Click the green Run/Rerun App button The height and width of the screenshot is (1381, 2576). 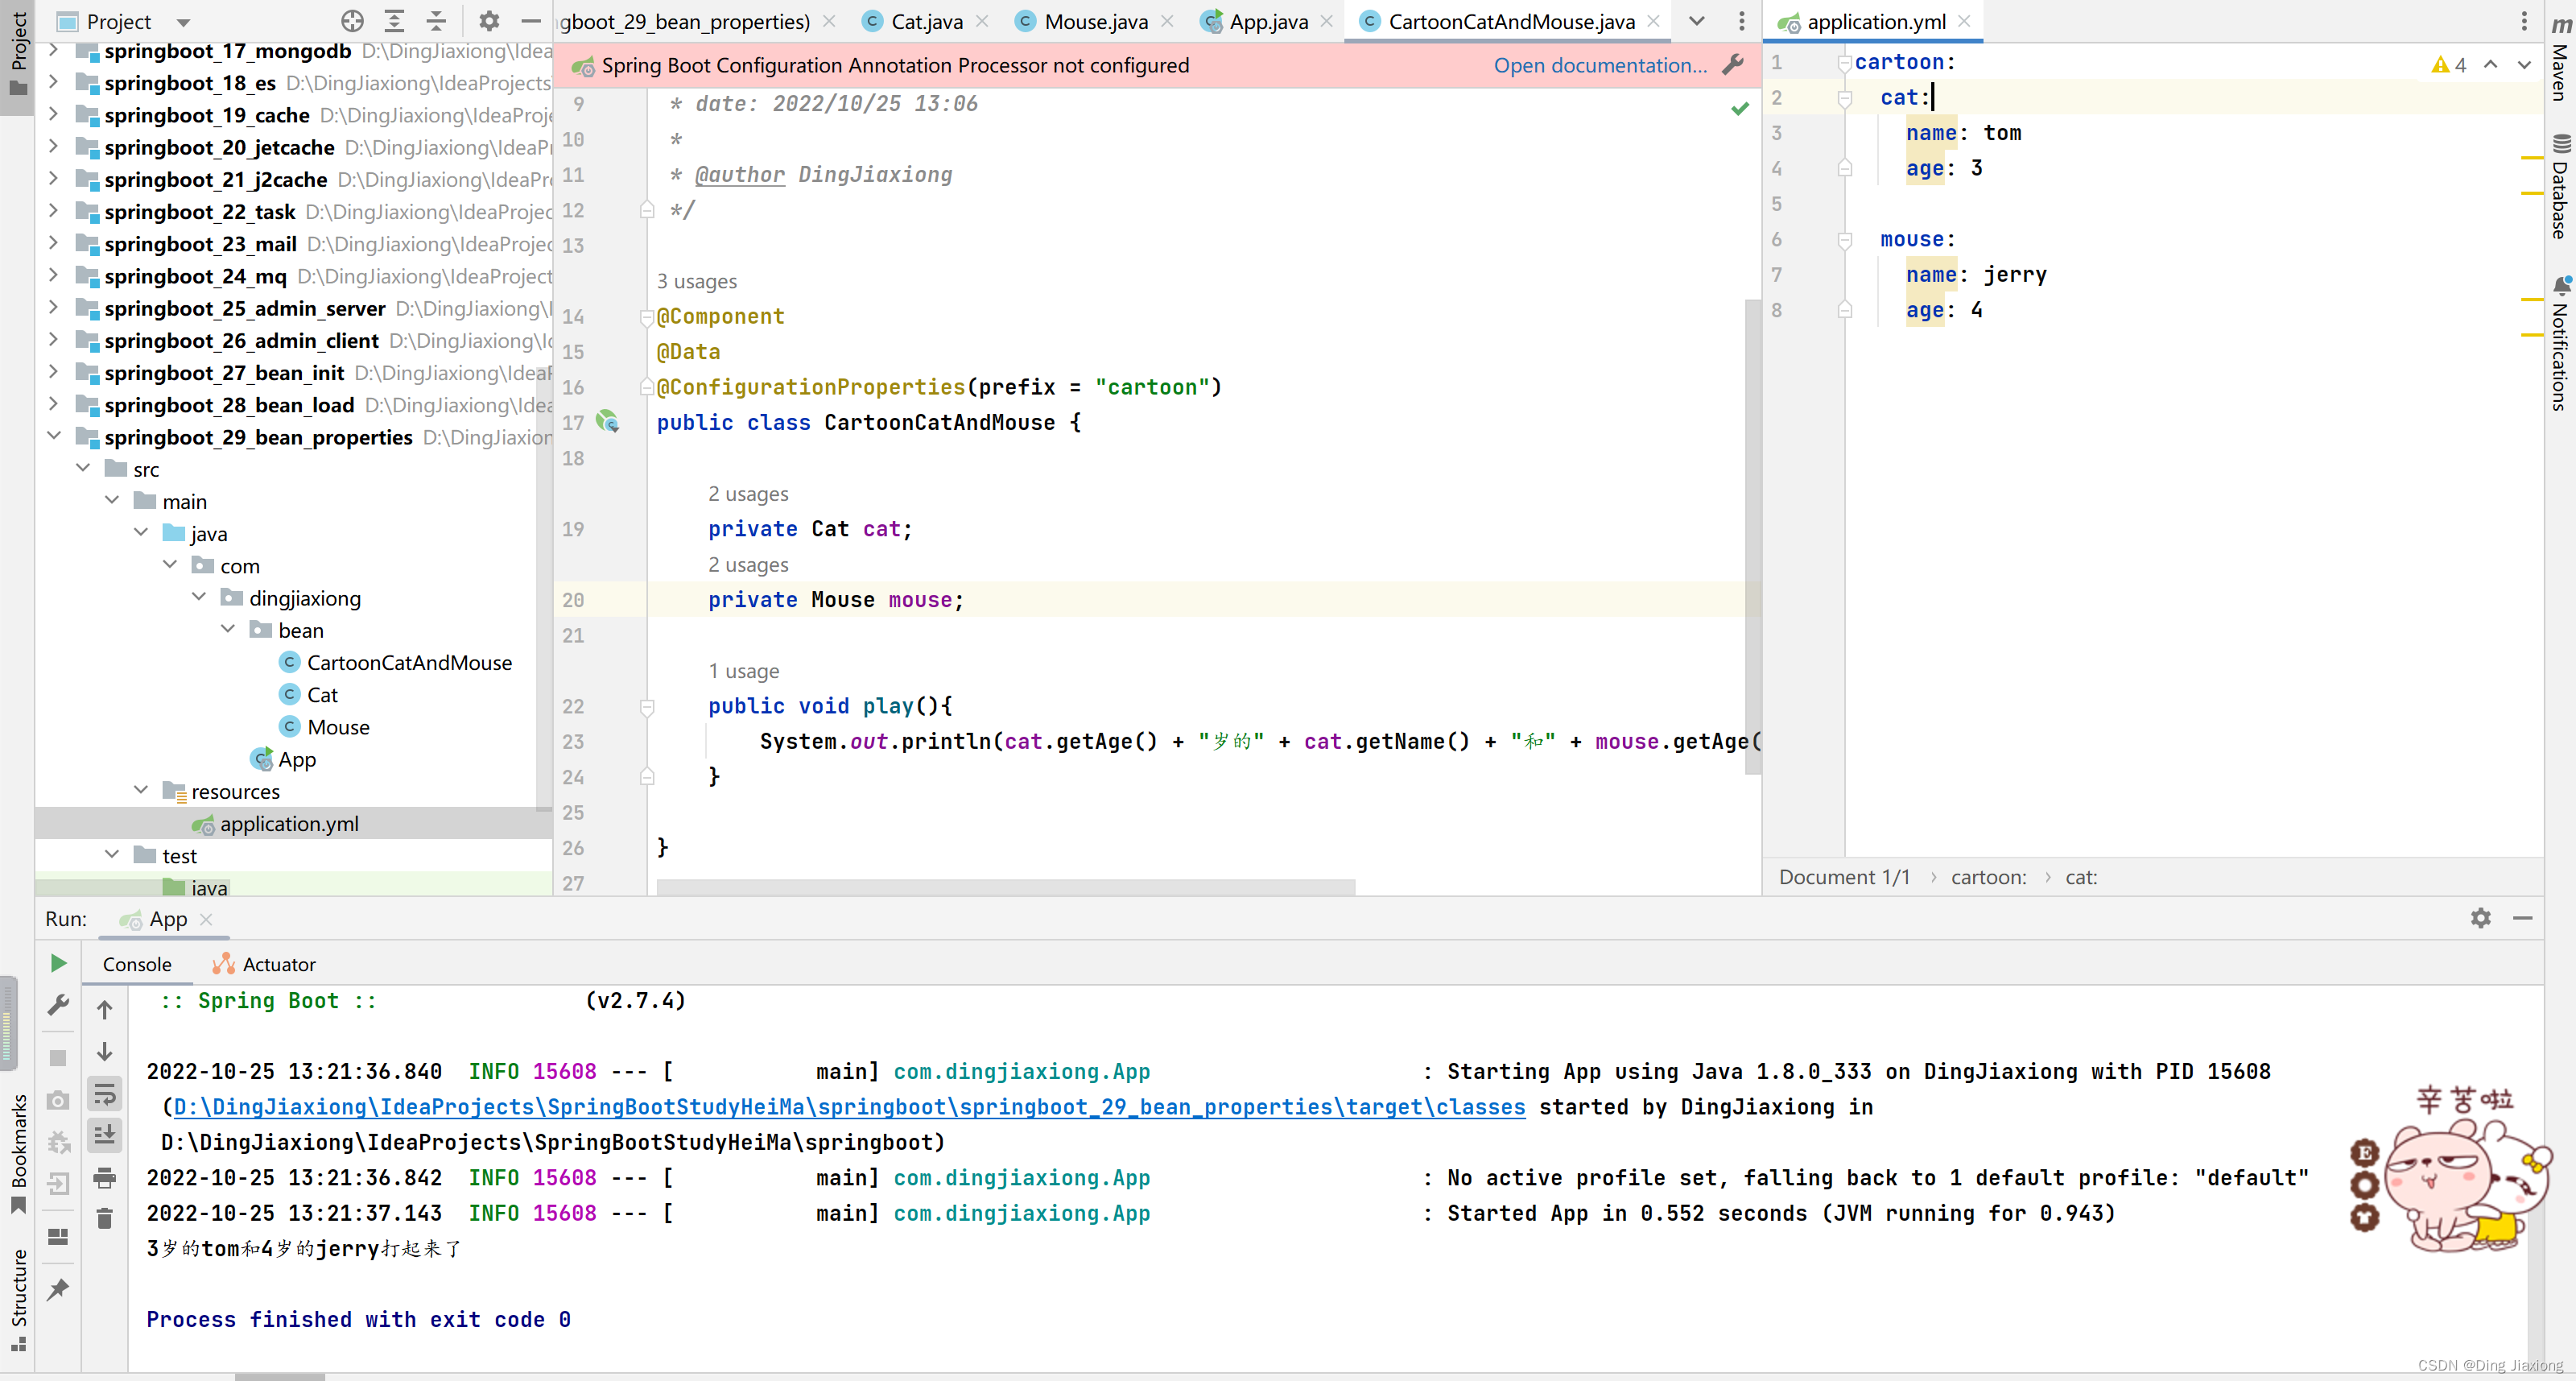point(58,962)
